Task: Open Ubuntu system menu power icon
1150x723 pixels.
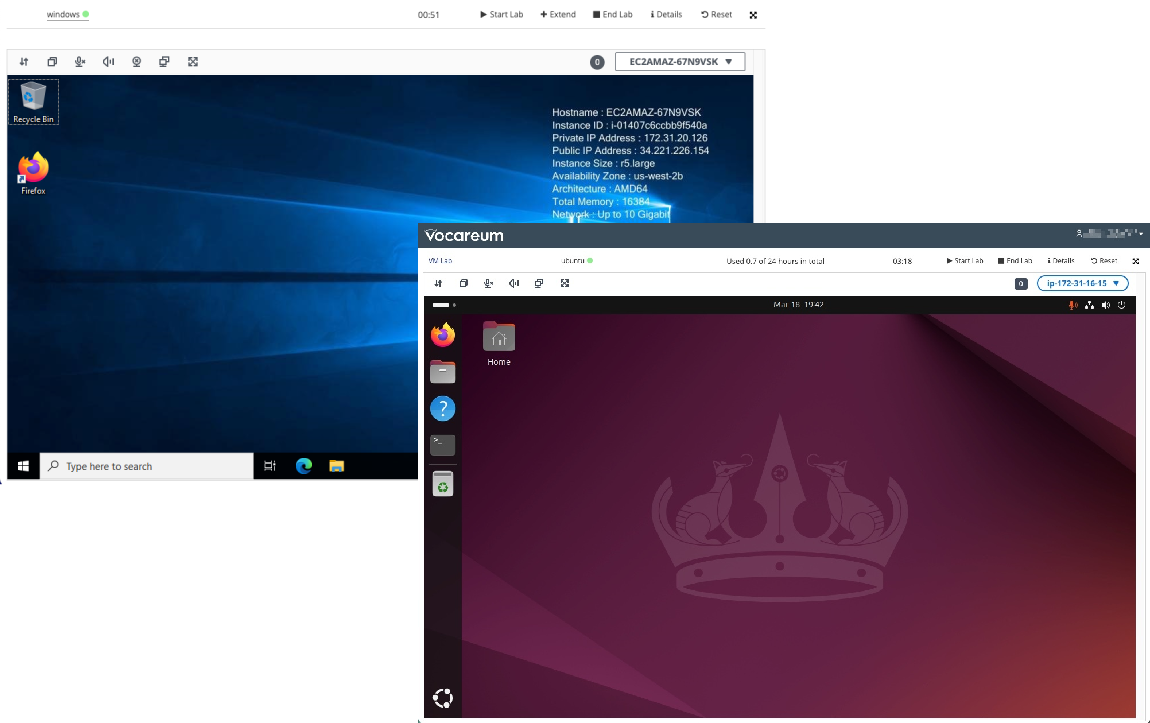Action: (1121, 305)
